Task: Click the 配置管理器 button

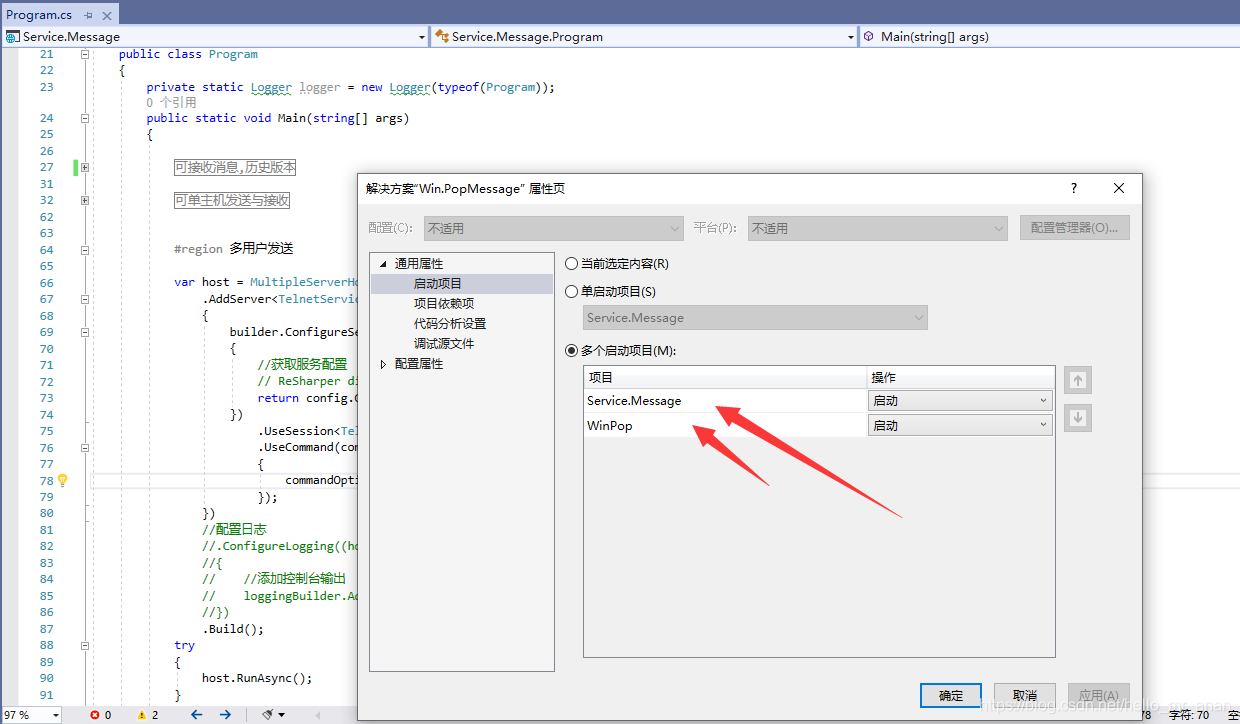Action: pyautogui.click(x=1075, y=228)
